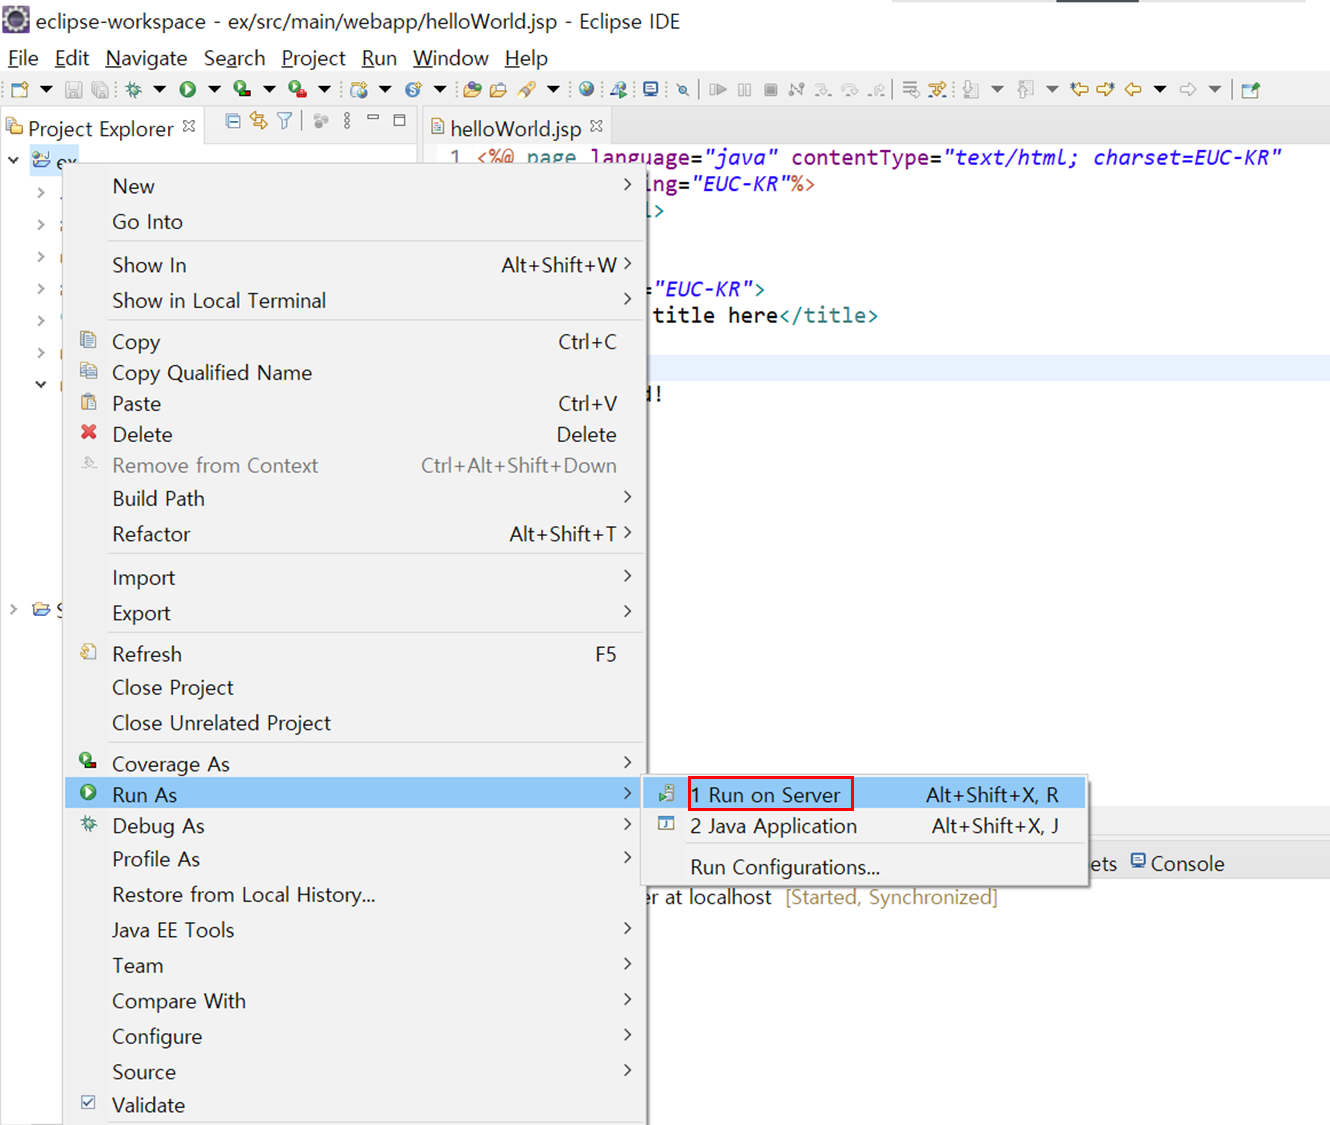Collapse the ex project tree node
The height and width of the screenshot is (1125, 1330).
(14, 159)
